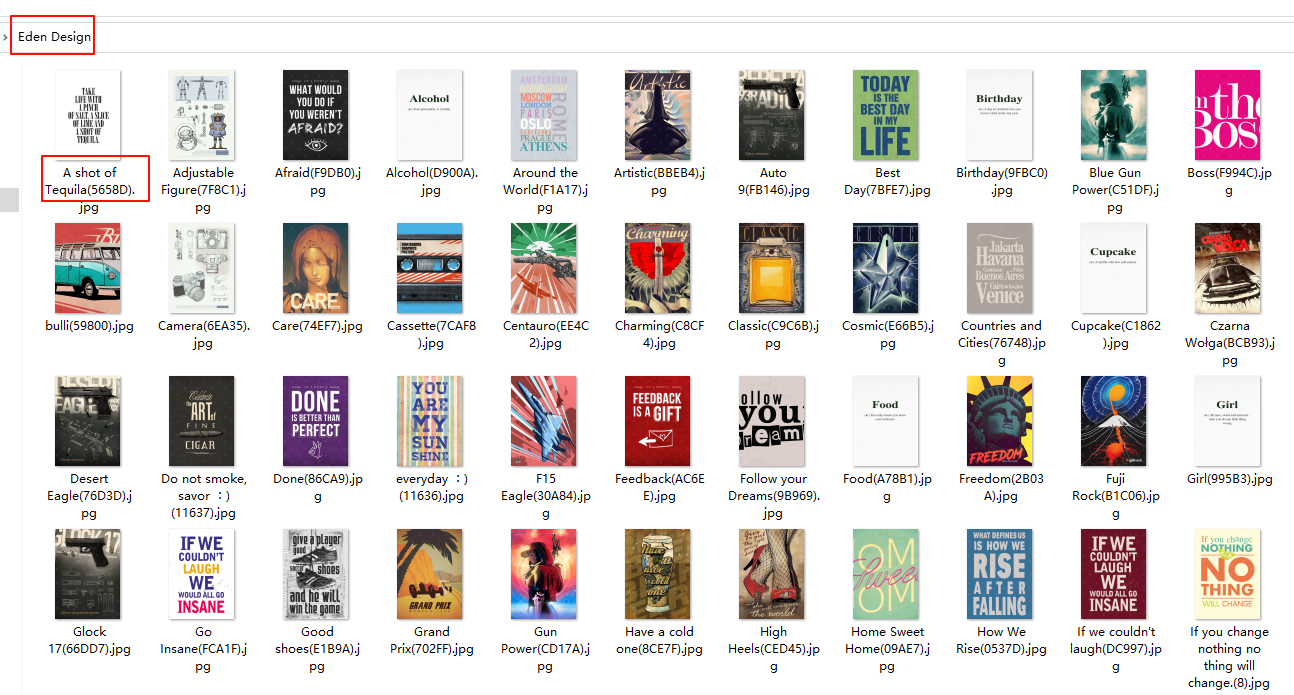This screenshot has width=1294, height=695.
Task: Click the Eden Design breadcrumb folder
Action: pos(54,37)
